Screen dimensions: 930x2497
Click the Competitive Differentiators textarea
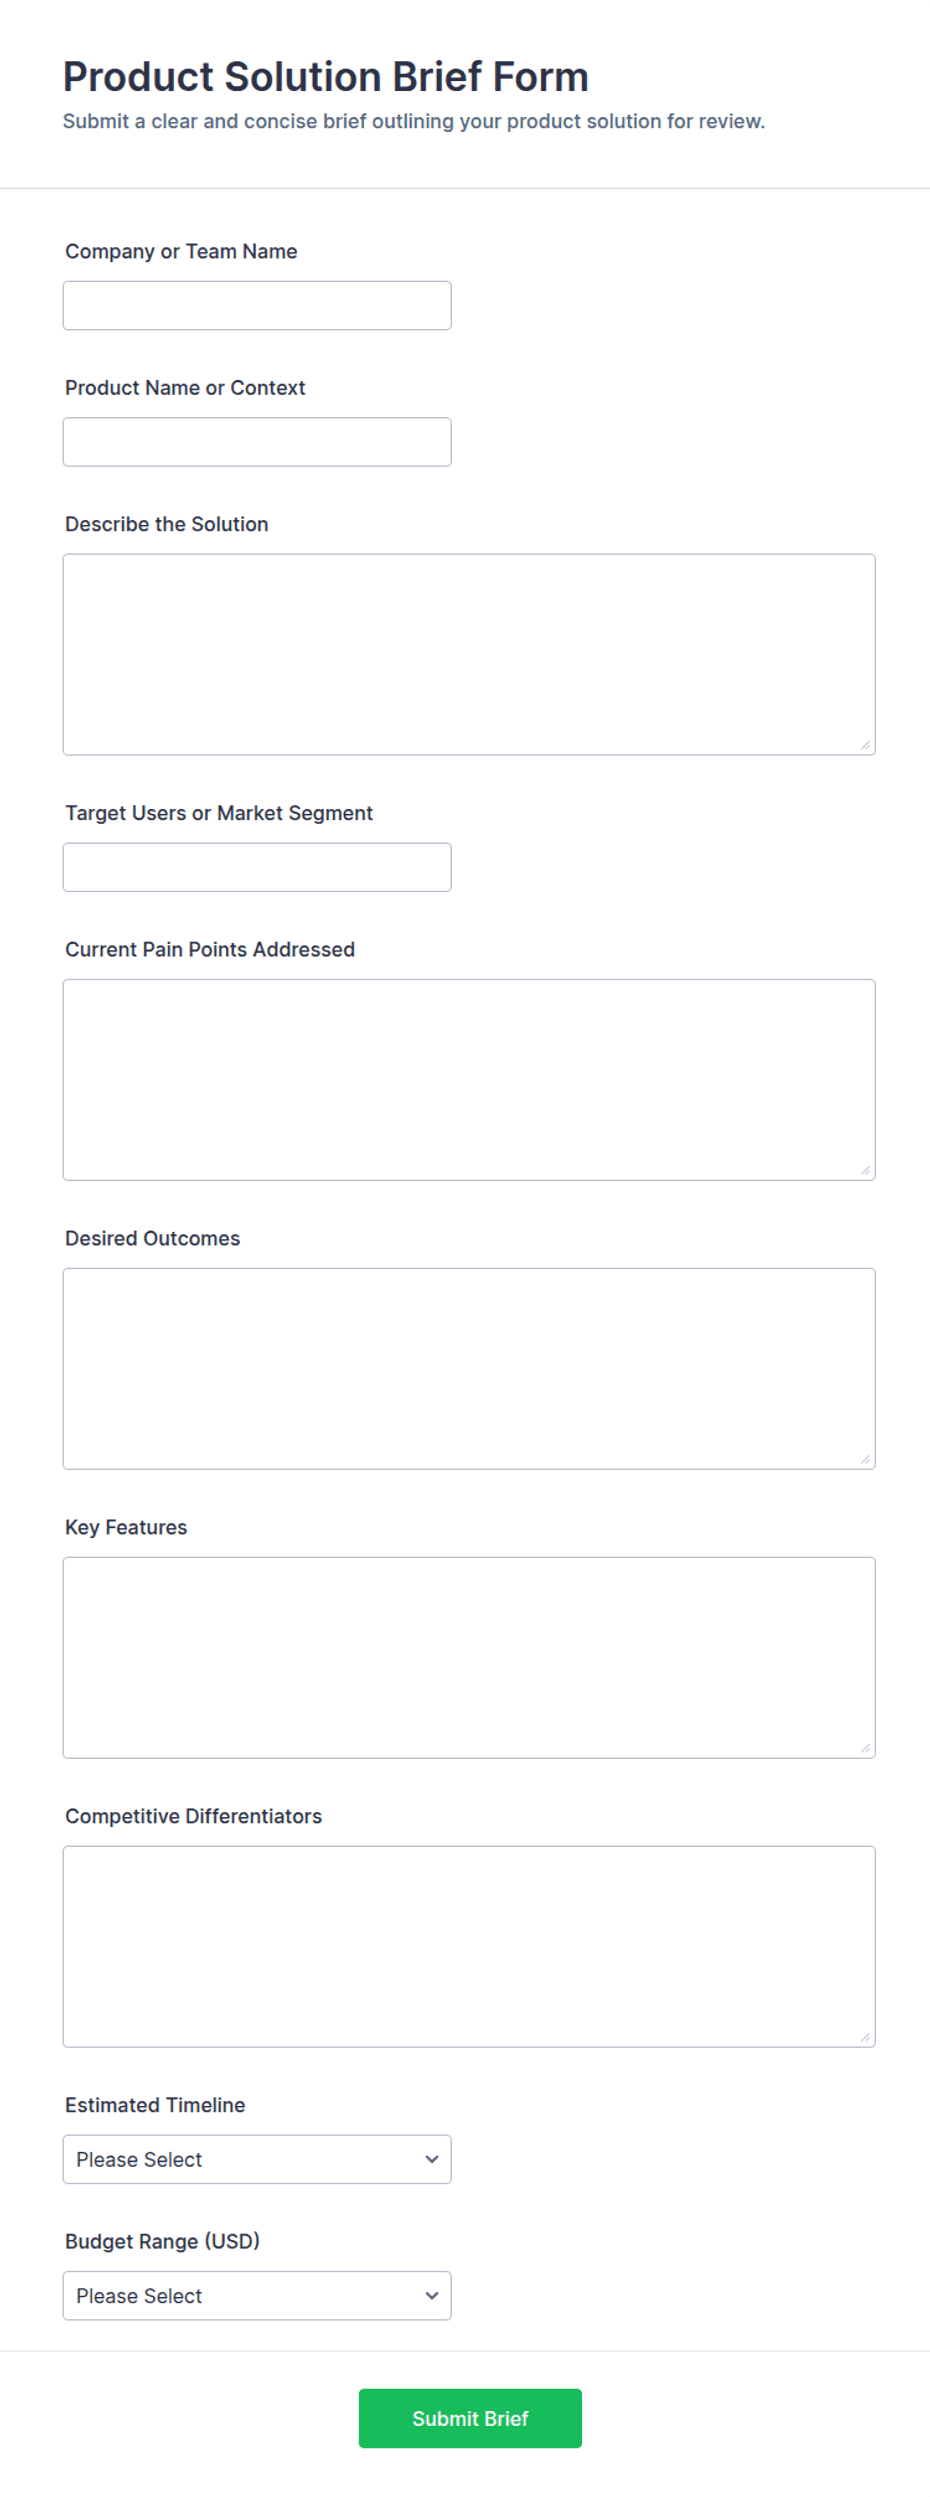click(469, 1947)
